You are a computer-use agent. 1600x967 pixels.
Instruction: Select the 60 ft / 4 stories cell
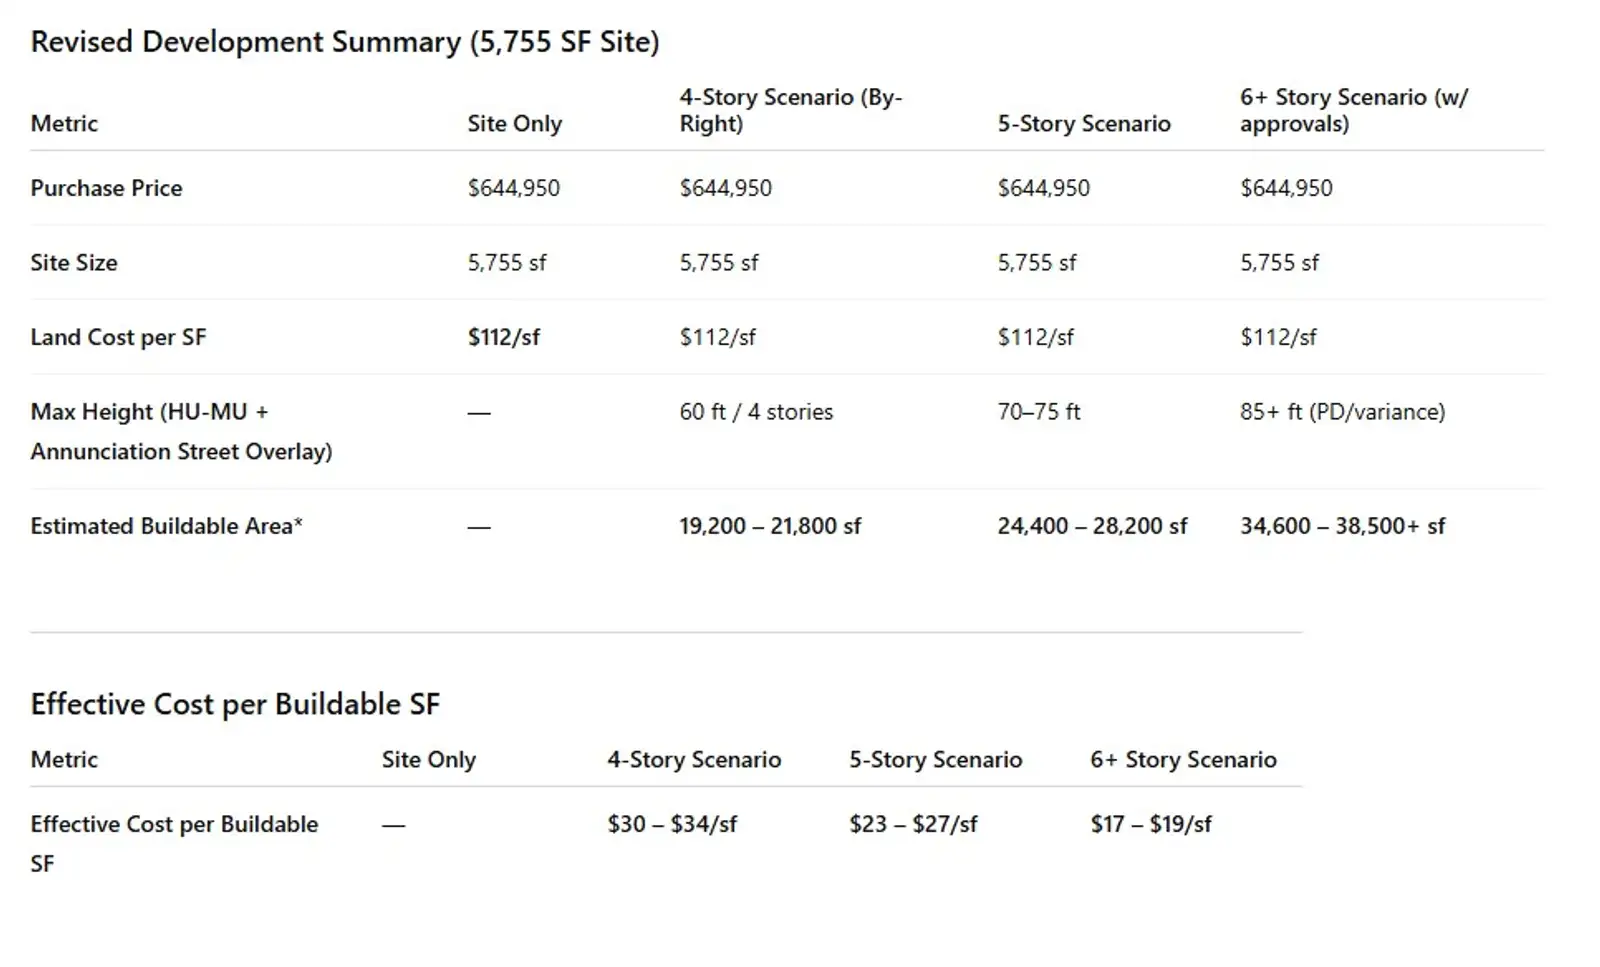pos(756,412)
